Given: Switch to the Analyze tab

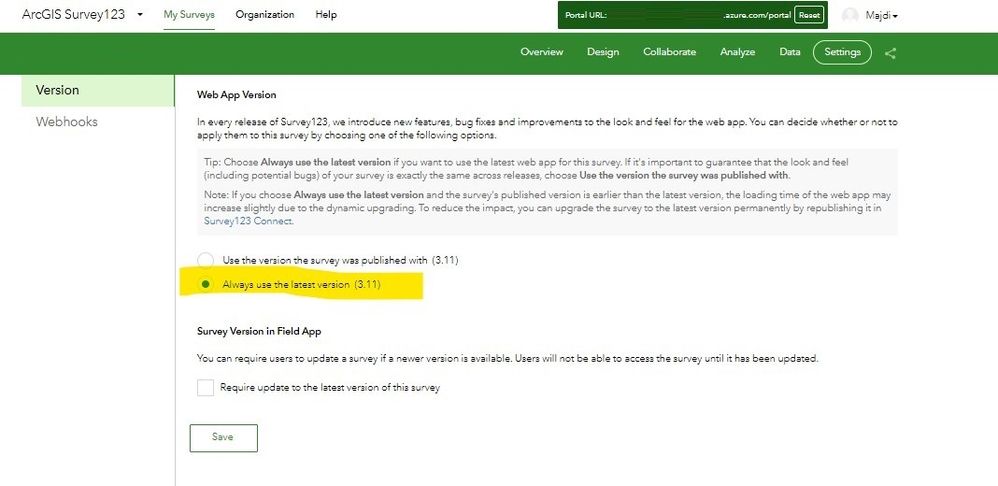Looking at the screenshot, I should click(x=738, y=52).
